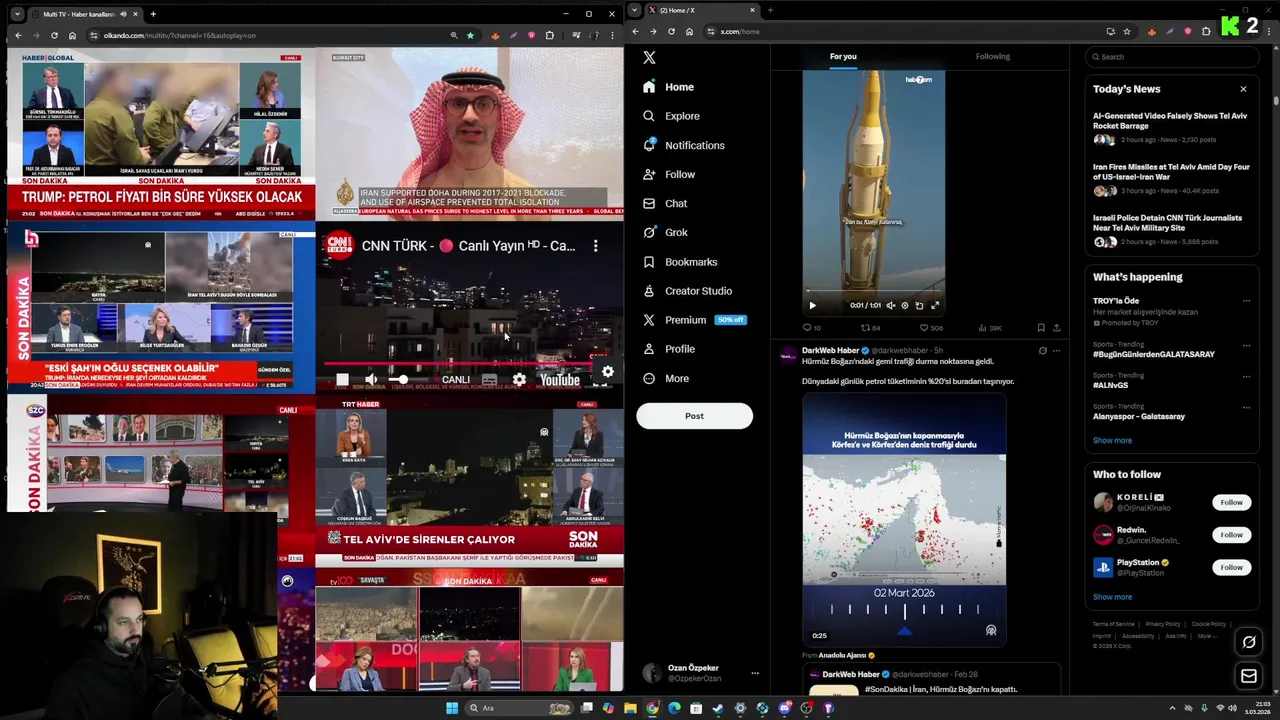Open Multi TV overlay settings gear
1280x720 pixels.
tap(607, 372)
